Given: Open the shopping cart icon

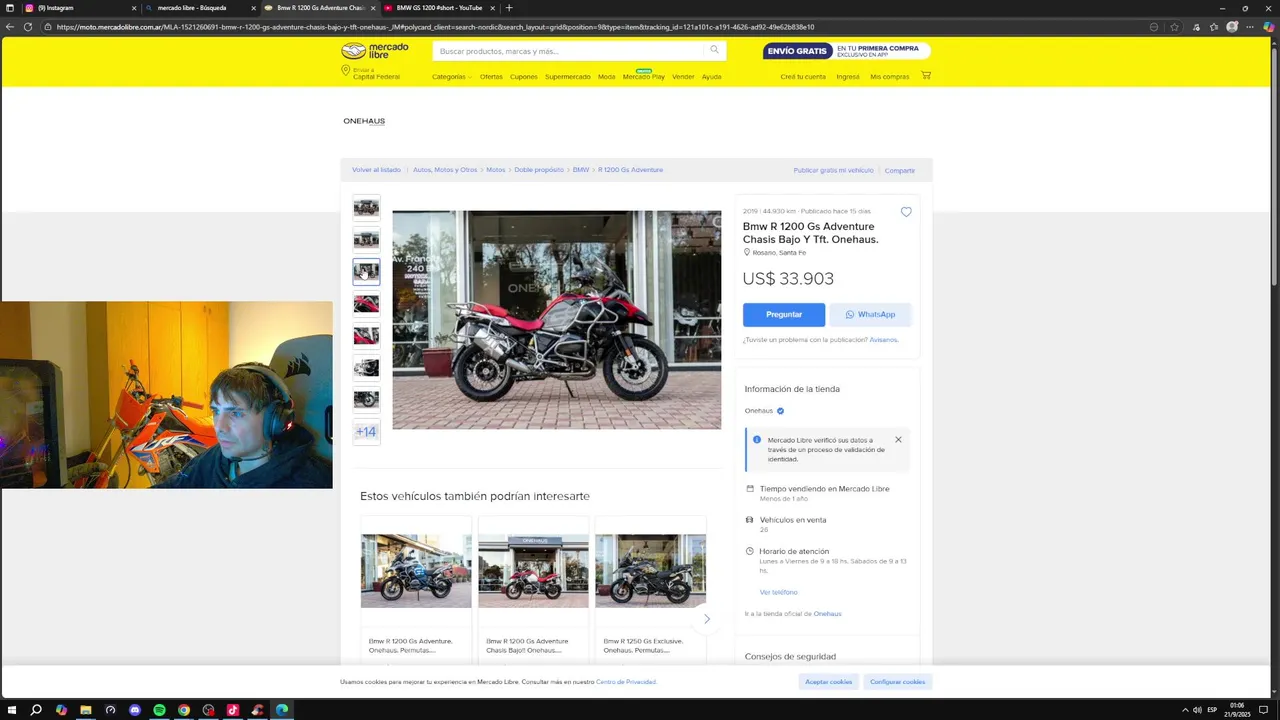Looking at the screenshot, I should [926, 75].
